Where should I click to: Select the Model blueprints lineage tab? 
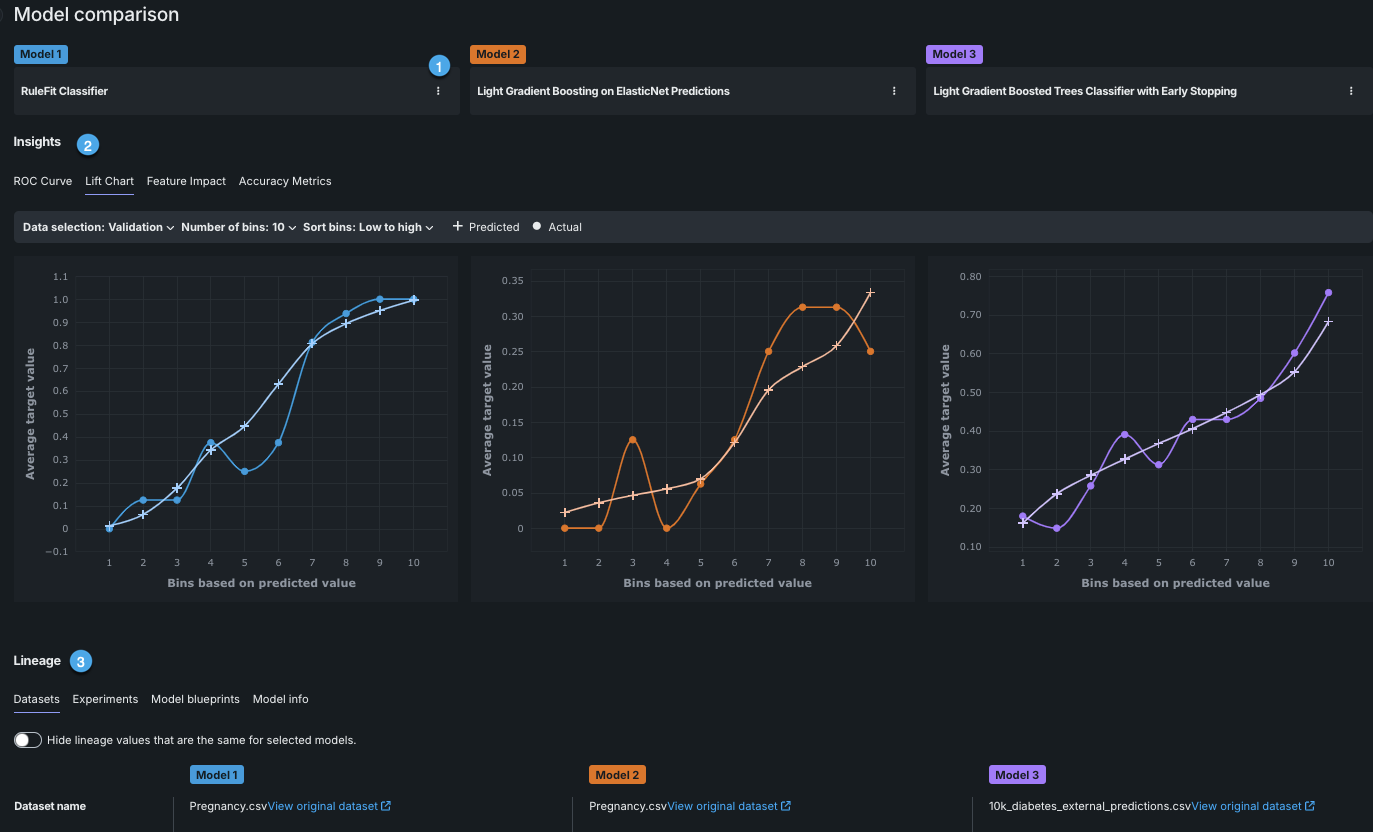coord(195,699)
